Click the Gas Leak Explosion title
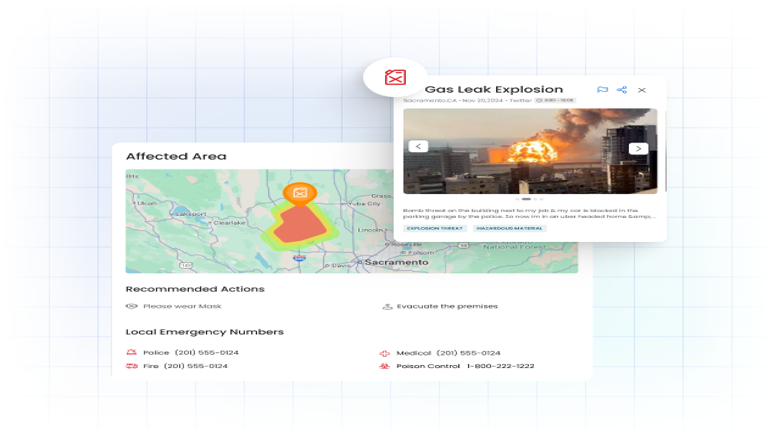 493,89
